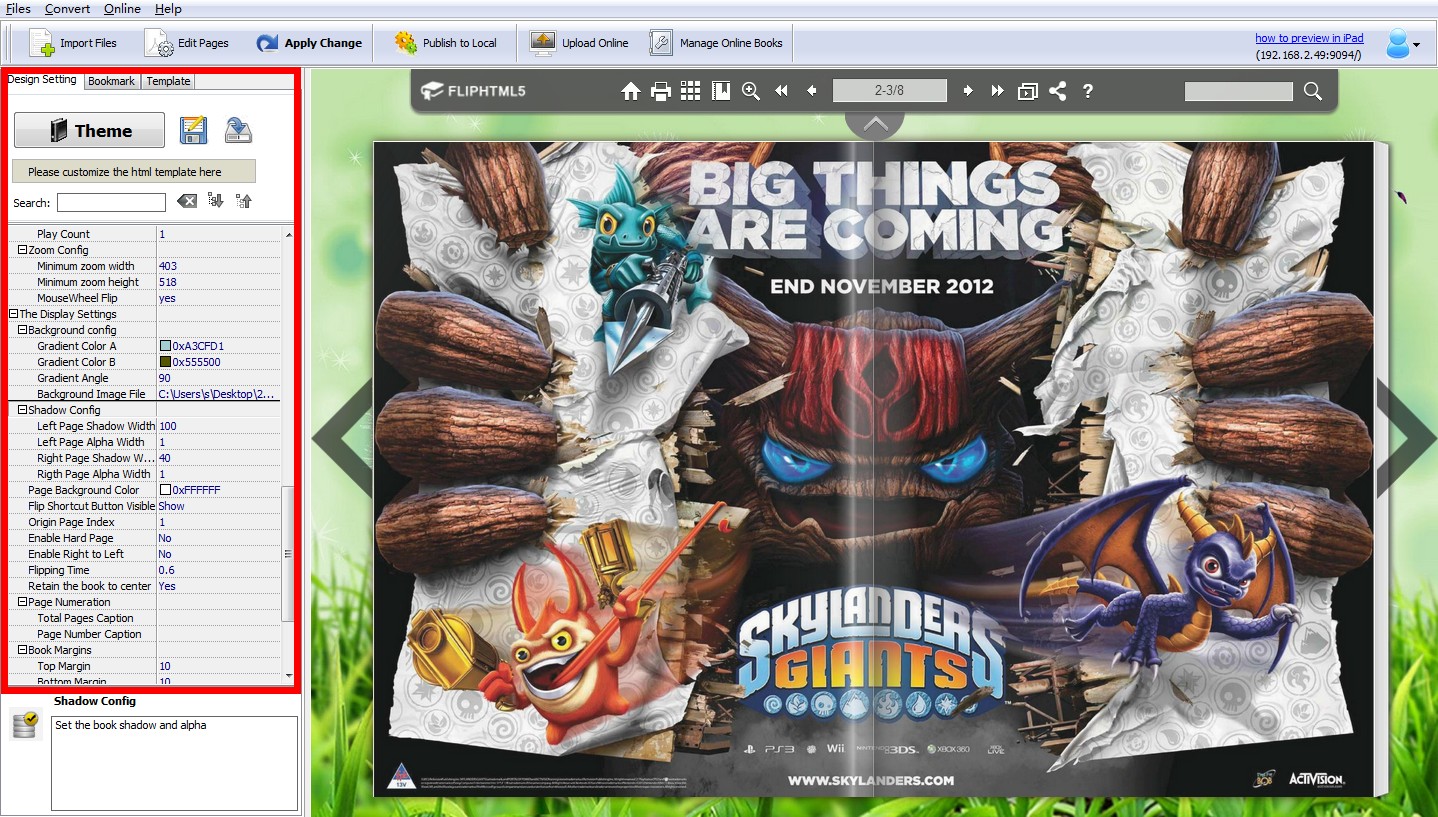This screenshot has height=817, width=1438.
Task: Switch to the Bookmark tab
Action: [x=112, y=81]
